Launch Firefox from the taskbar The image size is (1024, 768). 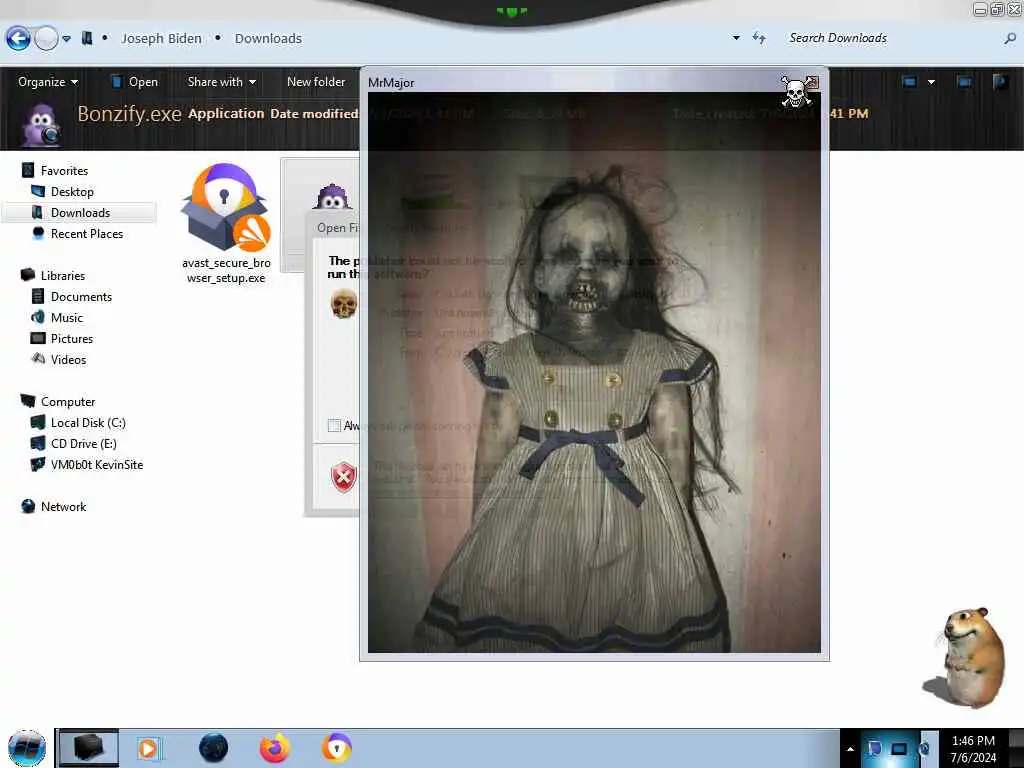(275, 748)
